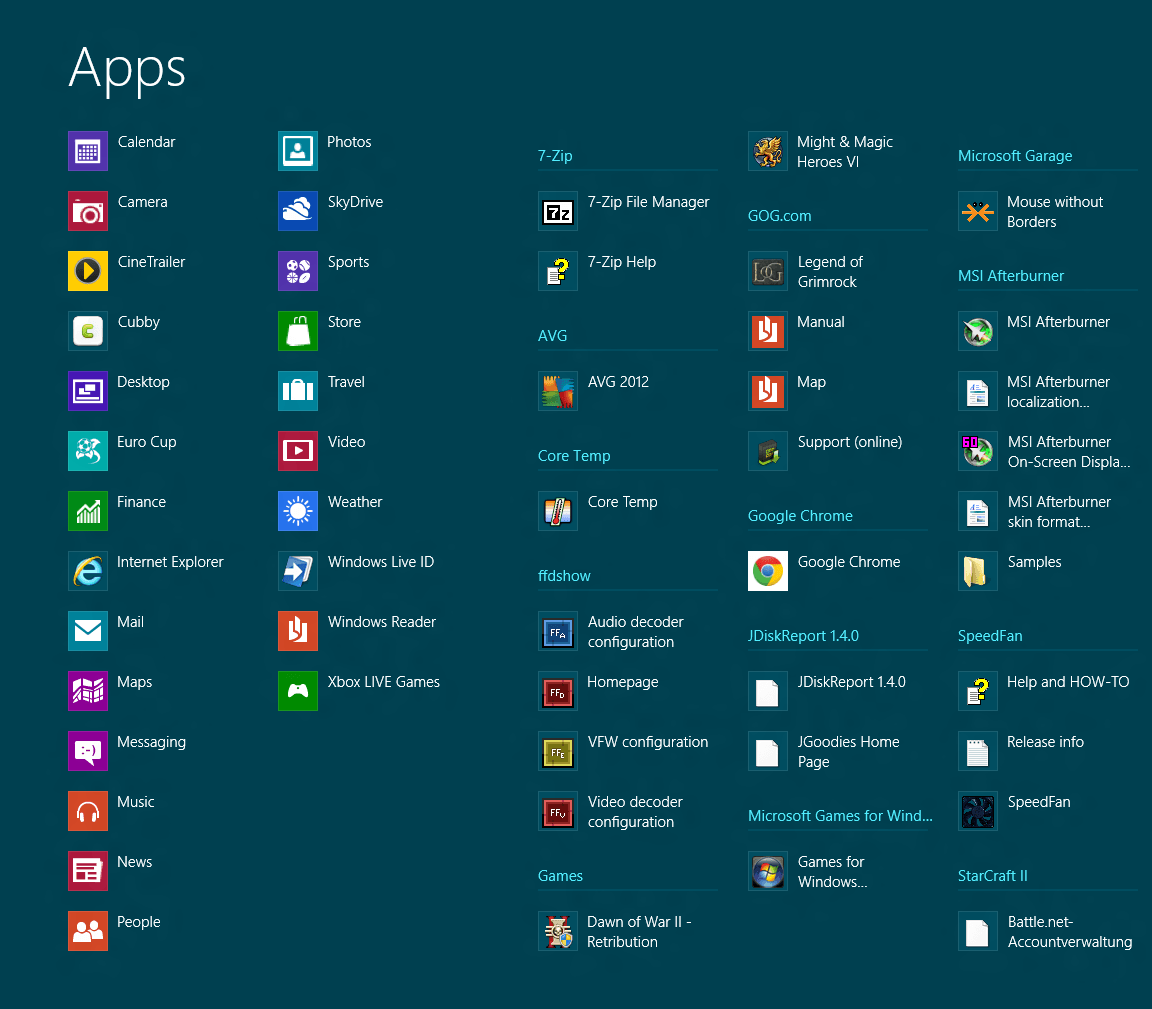The height and width of the screenshot is (1009, 1152).
Task: Launch the SpeedFan fan icon
Action: point(978,811)
